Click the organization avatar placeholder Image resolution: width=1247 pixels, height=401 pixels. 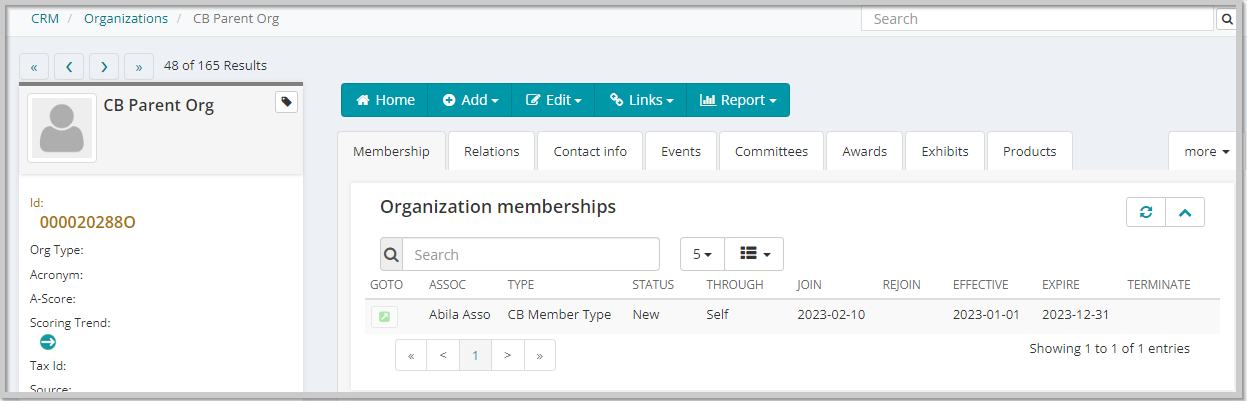62,128
